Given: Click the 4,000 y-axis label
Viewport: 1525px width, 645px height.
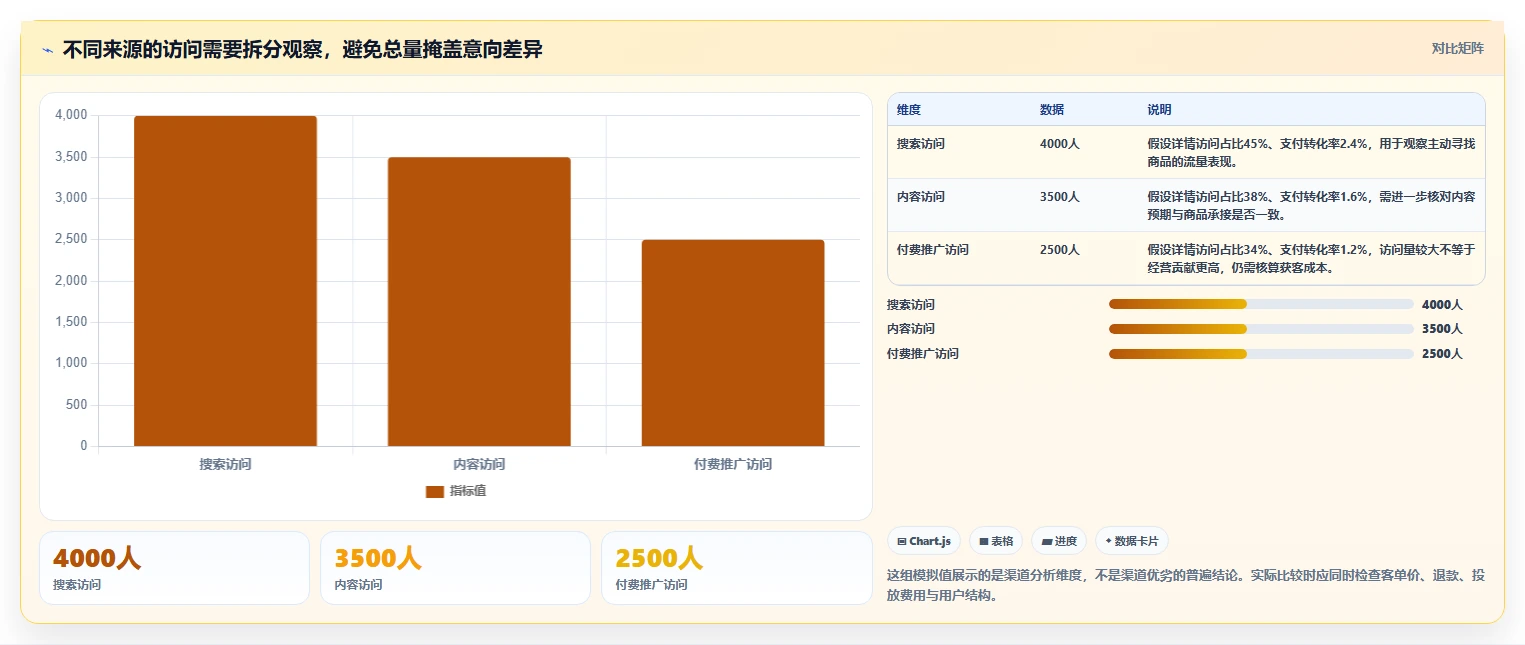Looking at the screenshot, I should 71,115.
